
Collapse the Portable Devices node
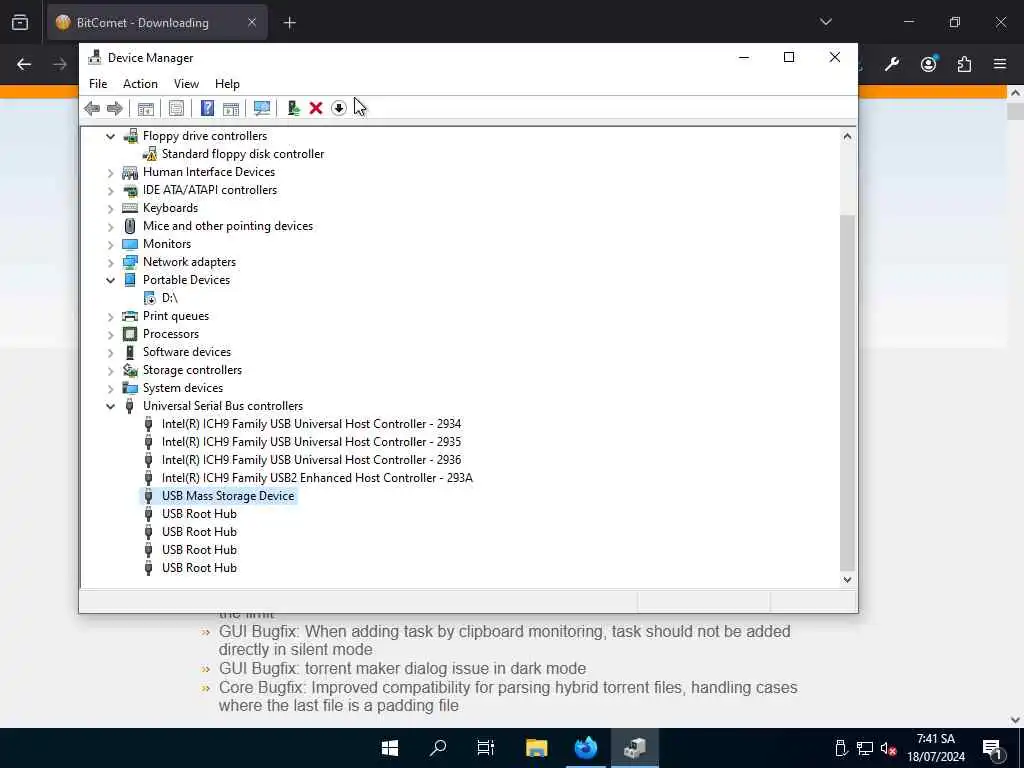coord(110,280)
